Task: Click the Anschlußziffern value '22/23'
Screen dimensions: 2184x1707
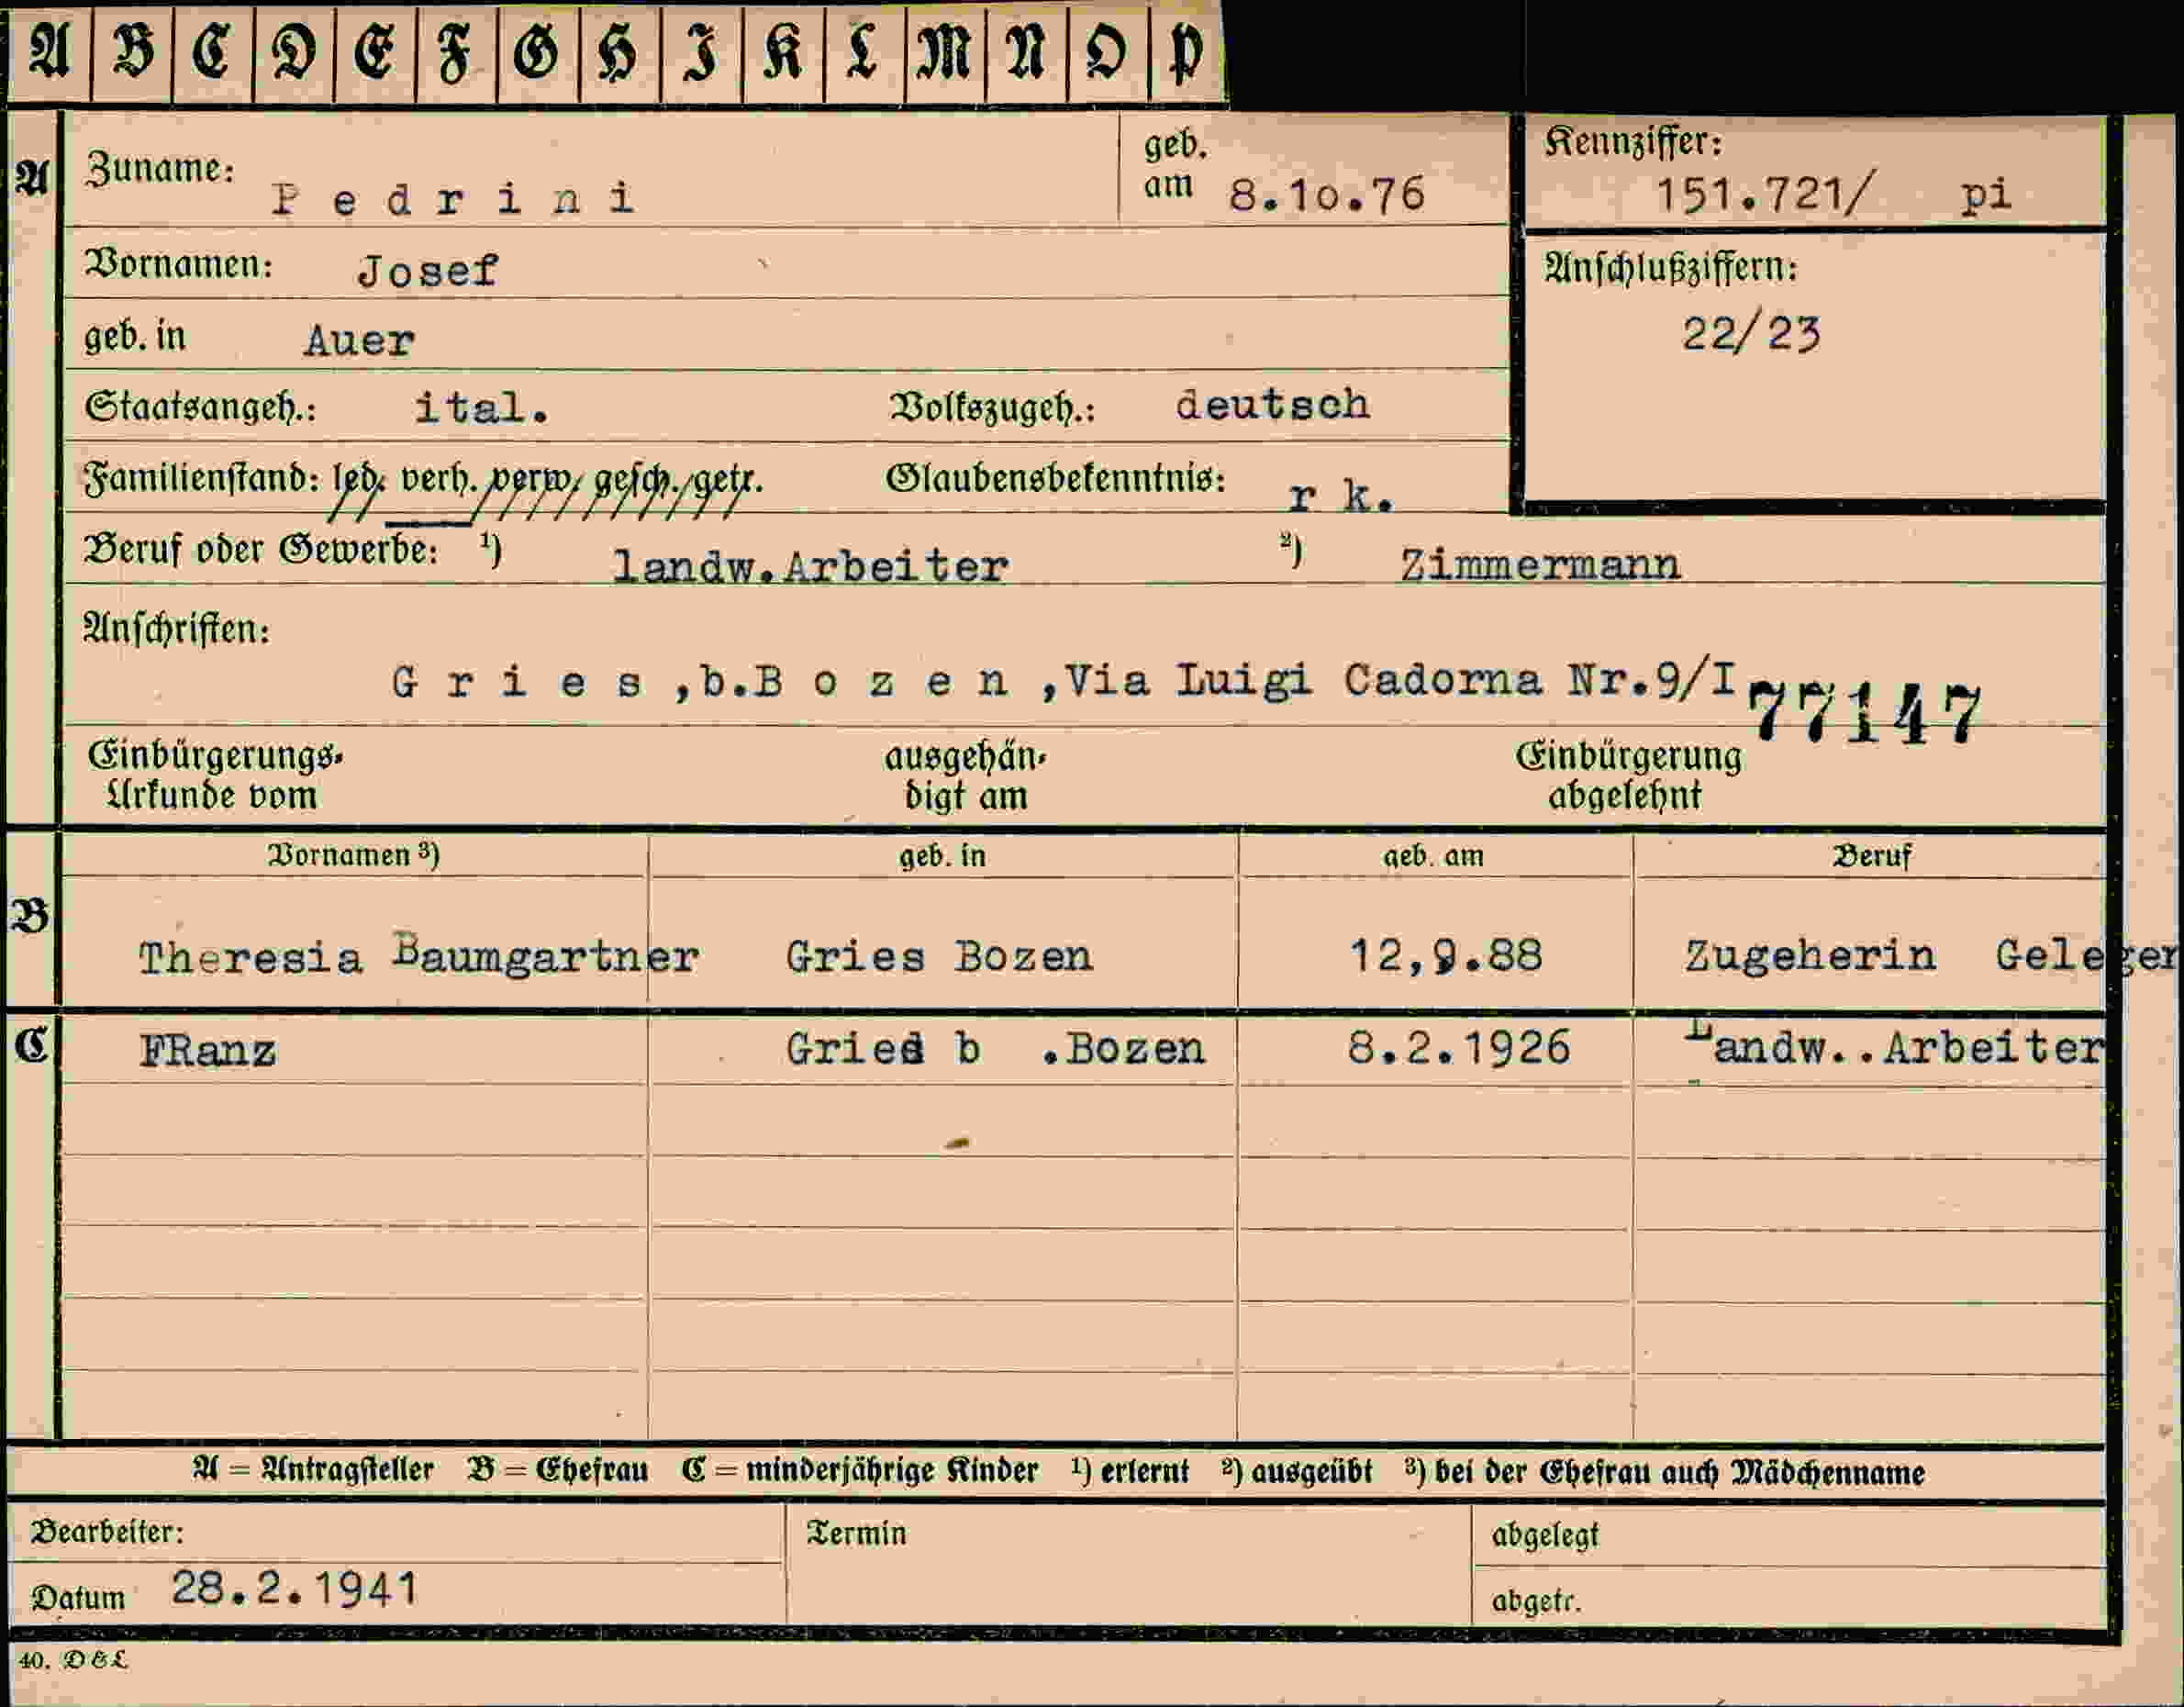Action: click(x=1751, y=334)
